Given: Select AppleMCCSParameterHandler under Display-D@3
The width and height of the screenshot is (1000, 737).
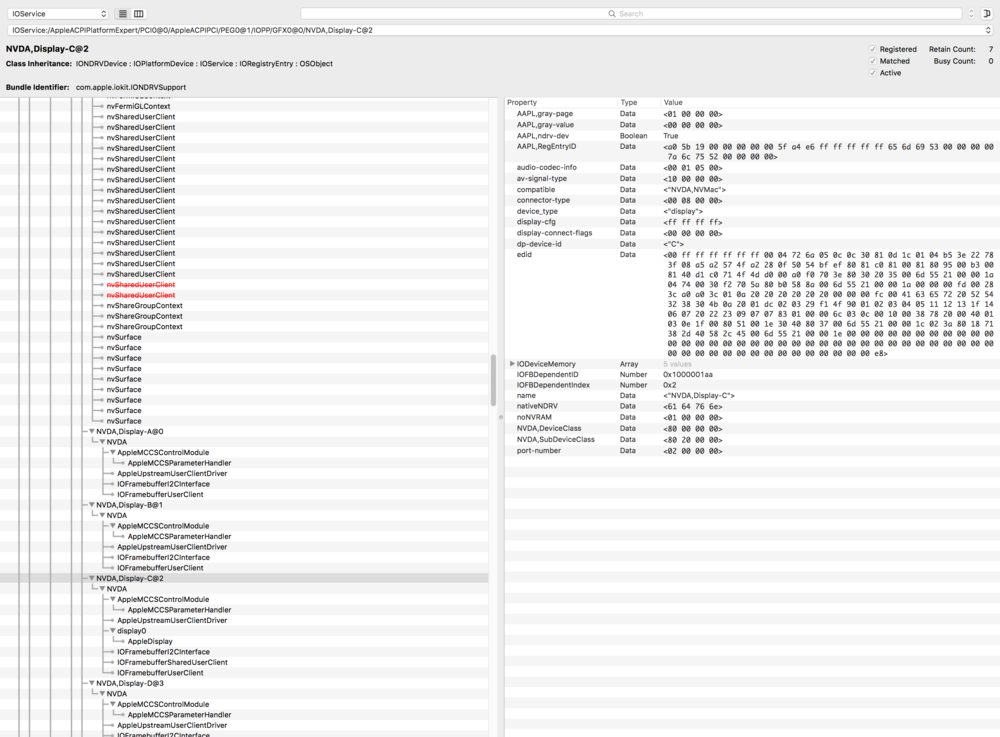Looking at the screenshot, I should (179, 715).
